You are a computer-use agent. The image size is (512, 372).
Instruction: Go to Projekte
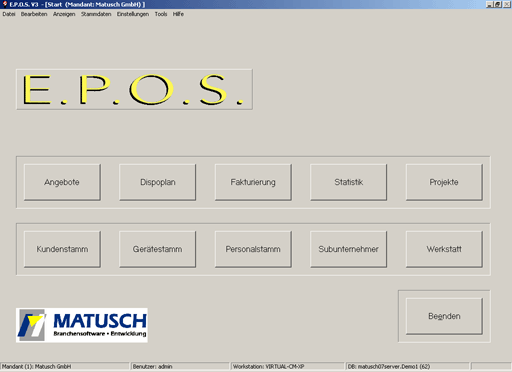click(444, 182)
